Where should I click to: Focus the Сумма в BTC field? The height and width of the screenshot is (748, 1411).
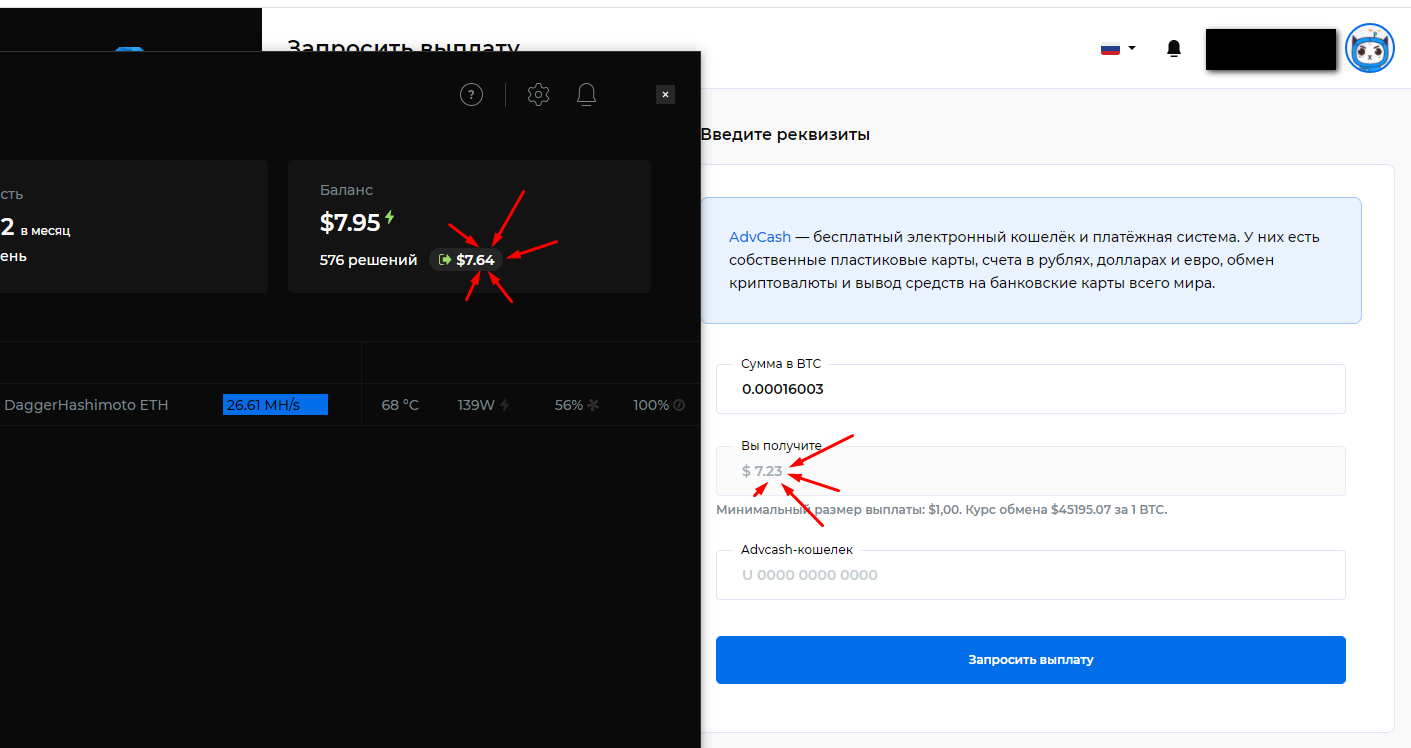coord(1030,389)
